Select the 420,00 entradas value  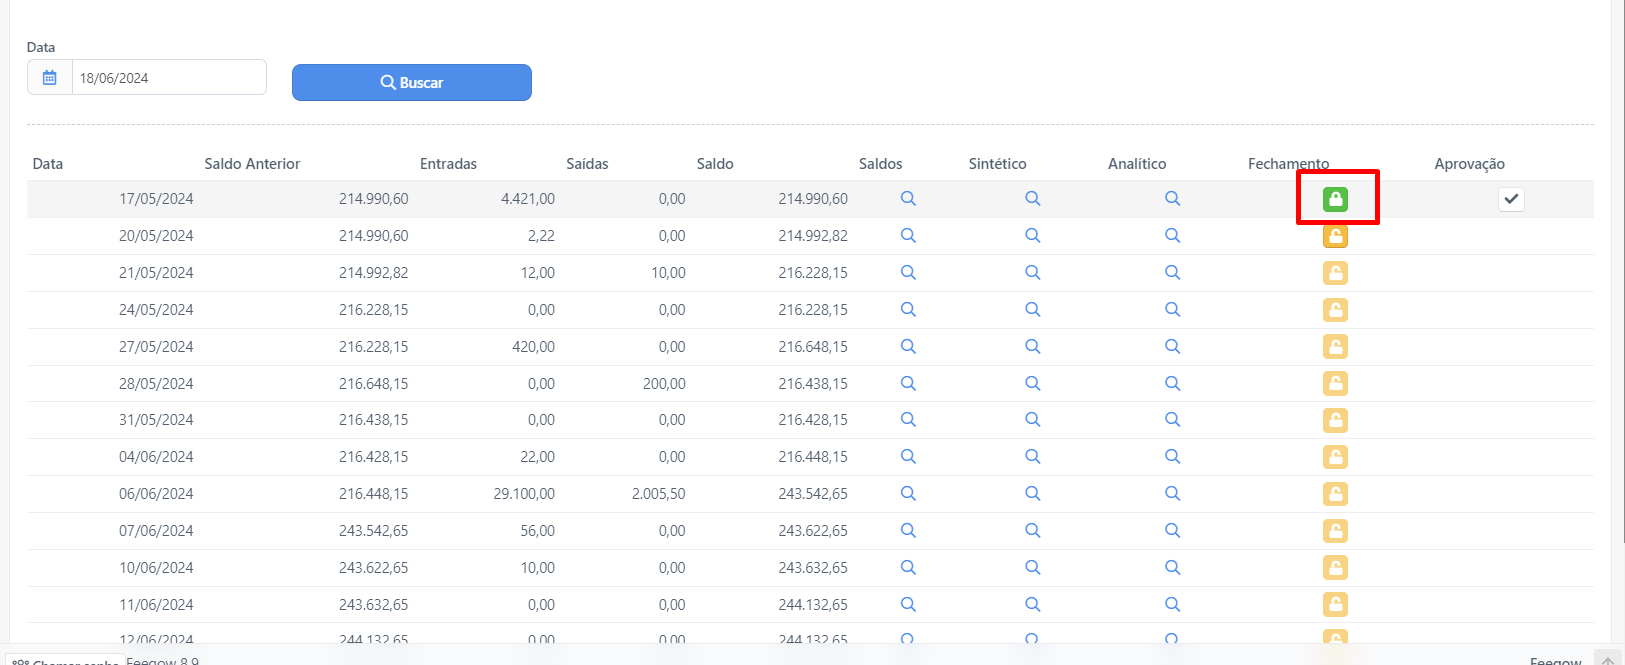(533, 347)
